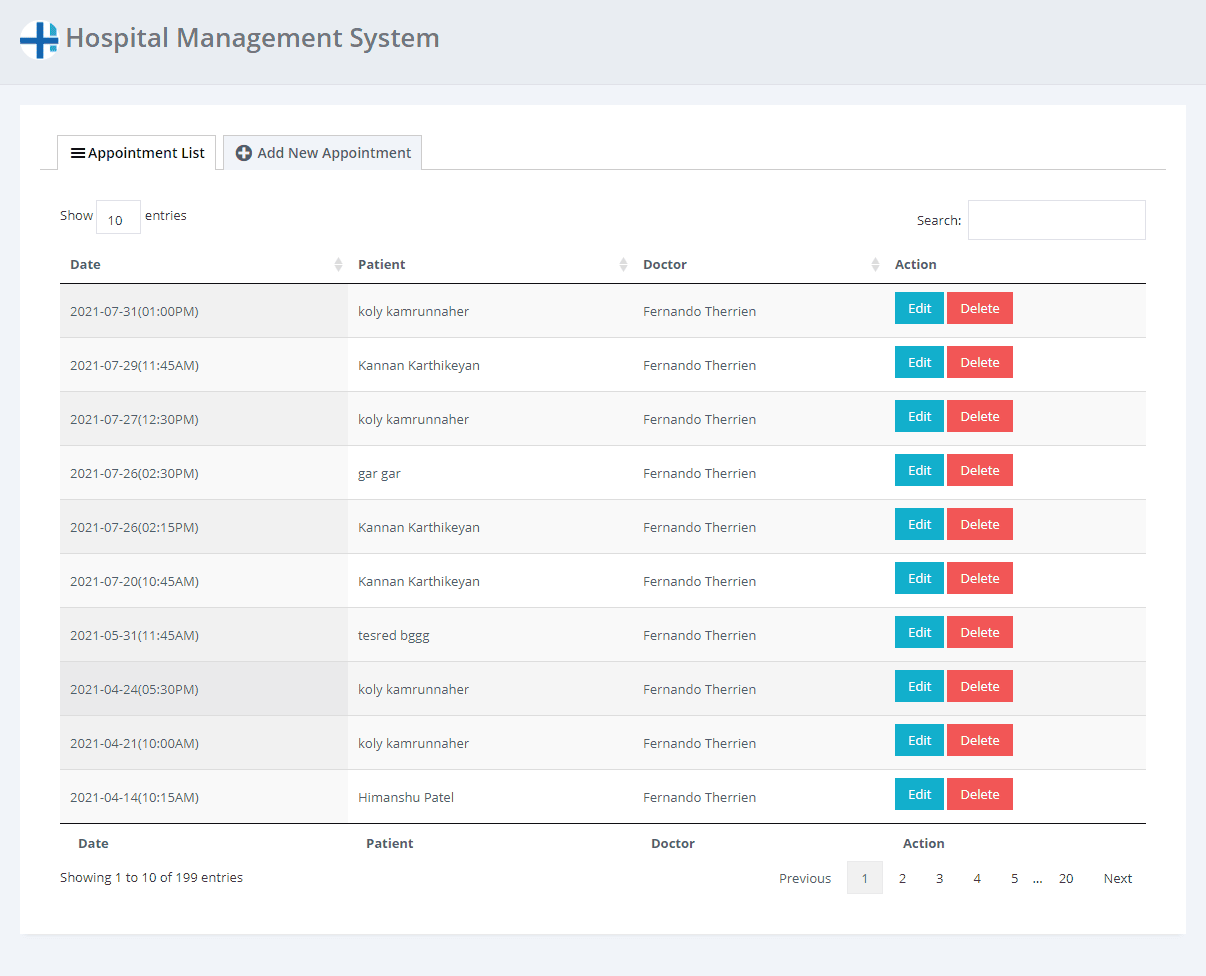Switch to the Appointment List tab
This screenshot has width=1206, height=976.
click(x=137, y=153)
